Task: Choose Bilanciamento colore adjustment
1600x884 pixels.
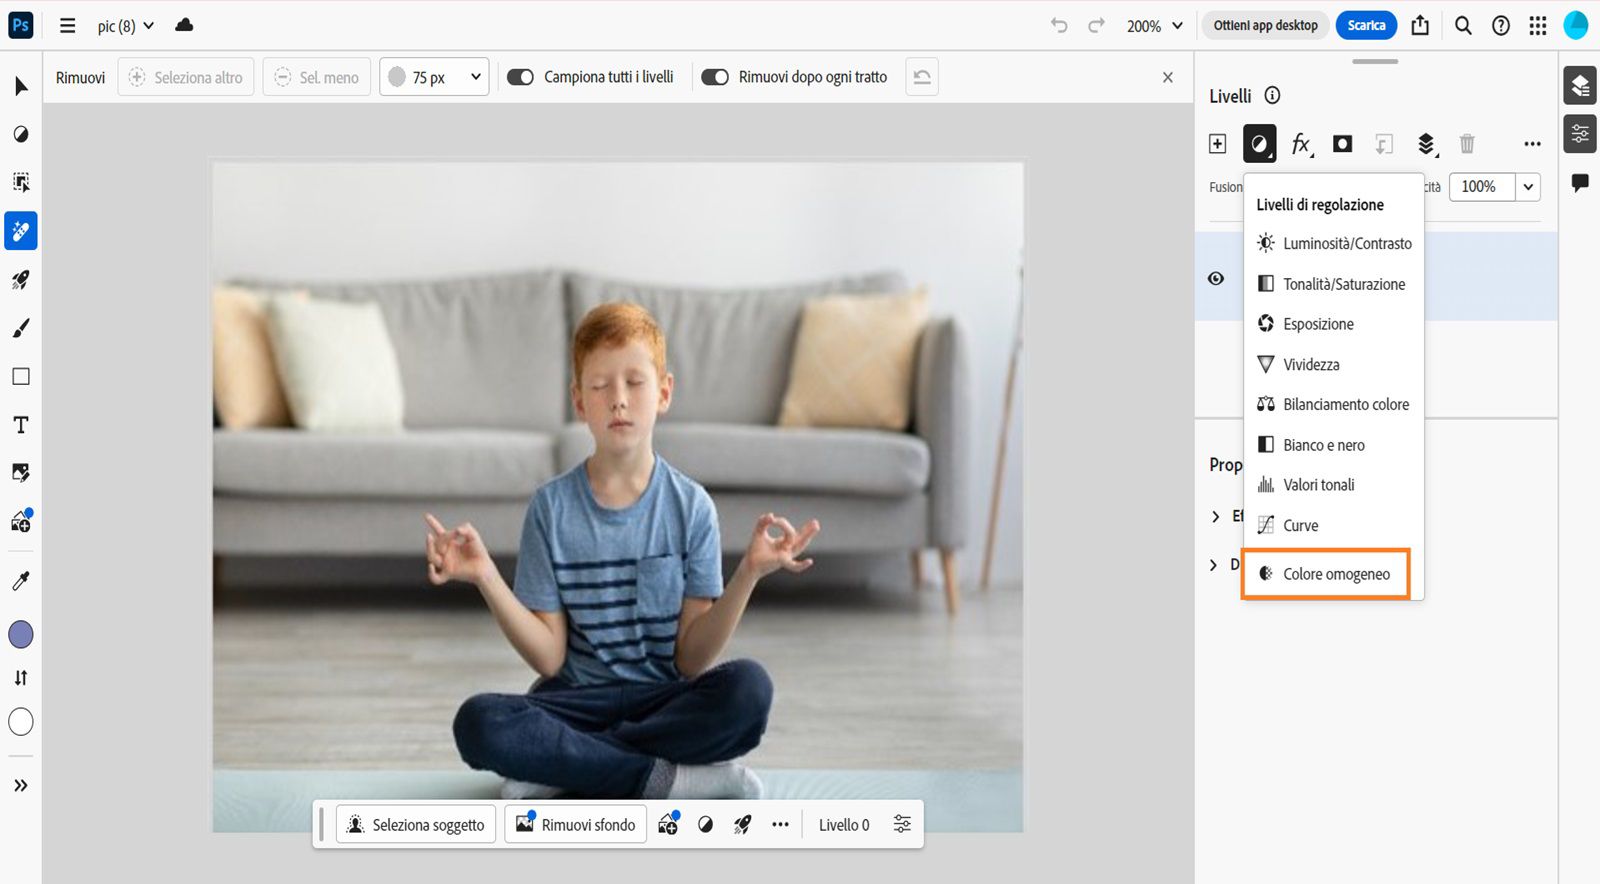Action: [x=1334, y=404]
